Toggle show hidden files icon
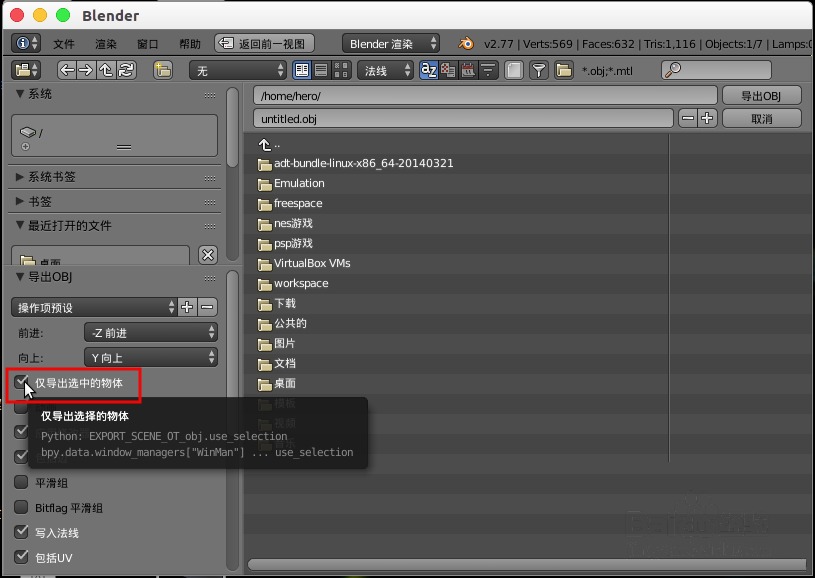The width and height of the screenshot is (815, 578). [x=514, y=70]
